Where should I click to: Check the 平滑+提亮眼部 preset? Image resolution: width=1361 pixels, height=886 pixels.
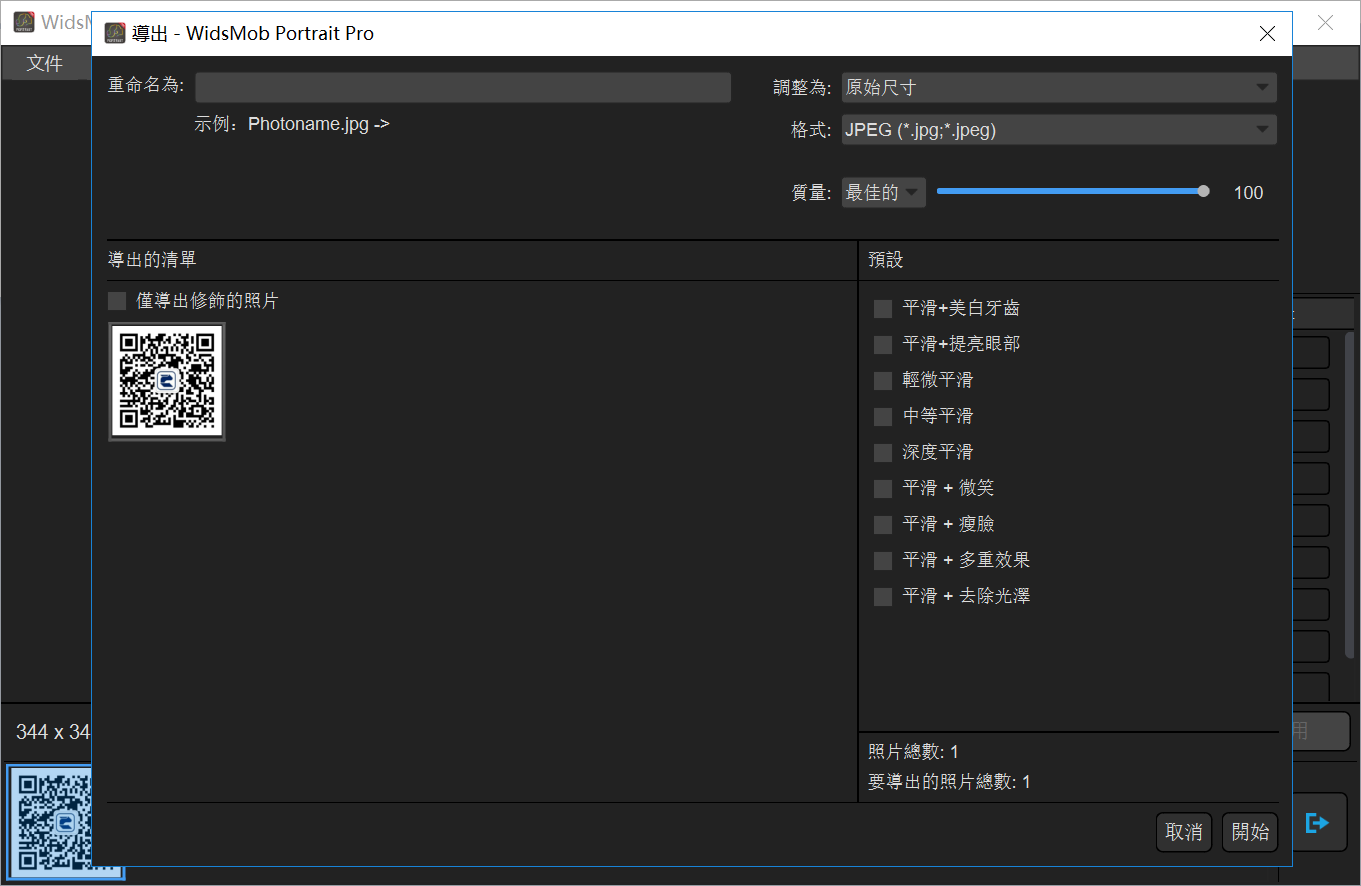883,345
